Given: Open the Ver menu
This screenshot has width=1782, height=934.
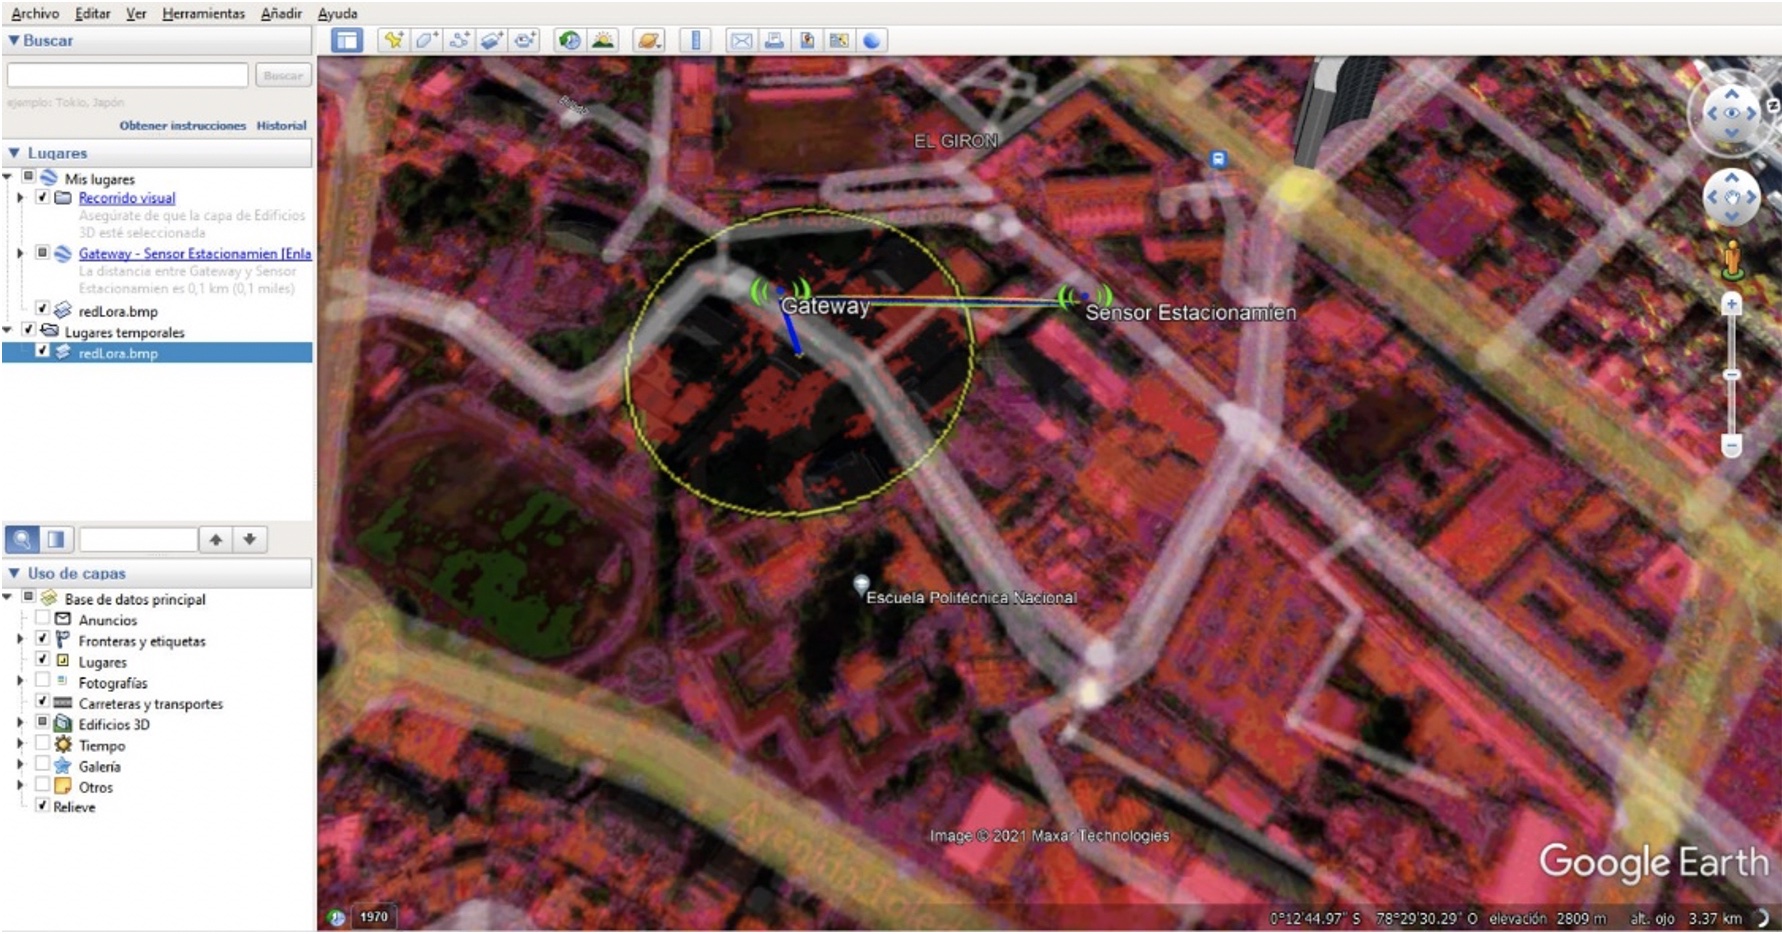Looking at the screenshot, I should tap(136, 13).
